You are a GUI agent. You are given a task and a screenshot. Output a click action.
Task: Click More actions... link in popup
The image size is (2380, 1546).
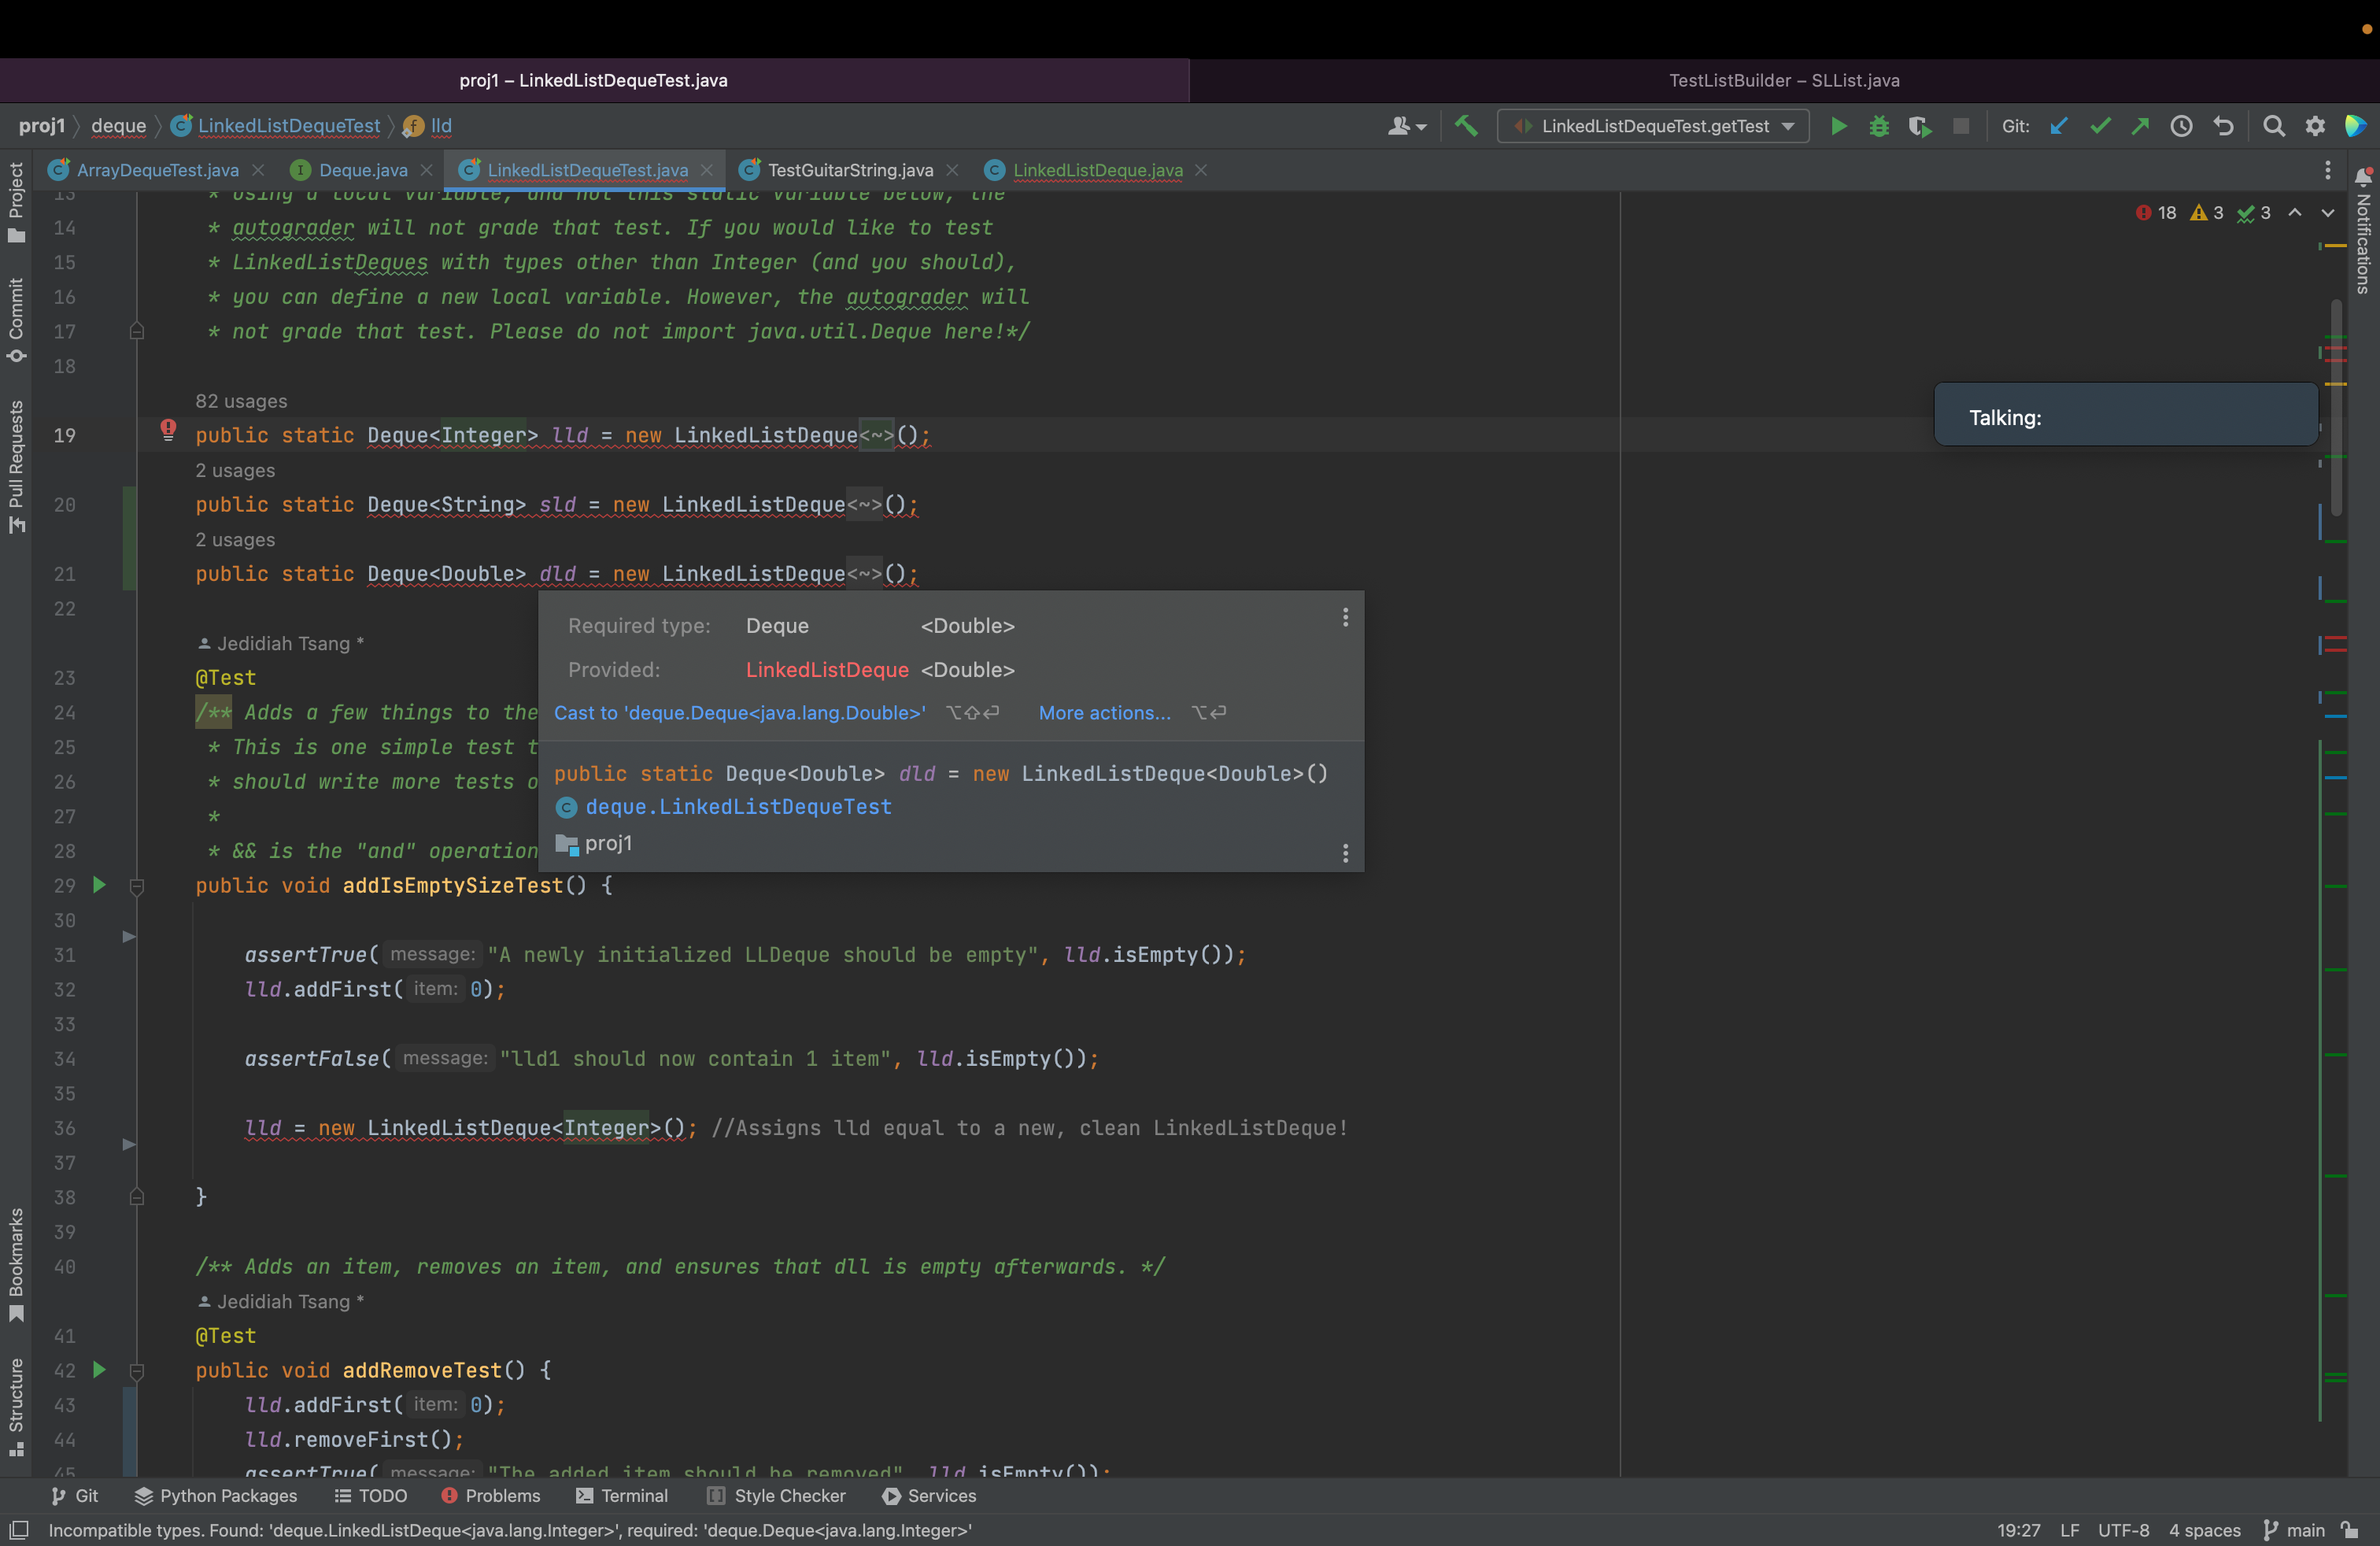[1104, 713]
